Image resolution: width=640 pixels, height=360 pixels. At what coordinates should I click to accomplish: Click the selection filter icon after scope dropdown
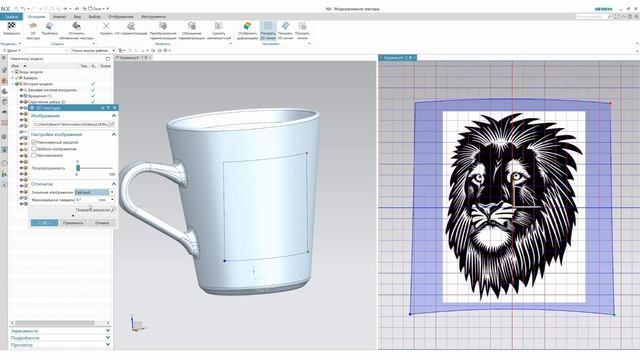121,51
